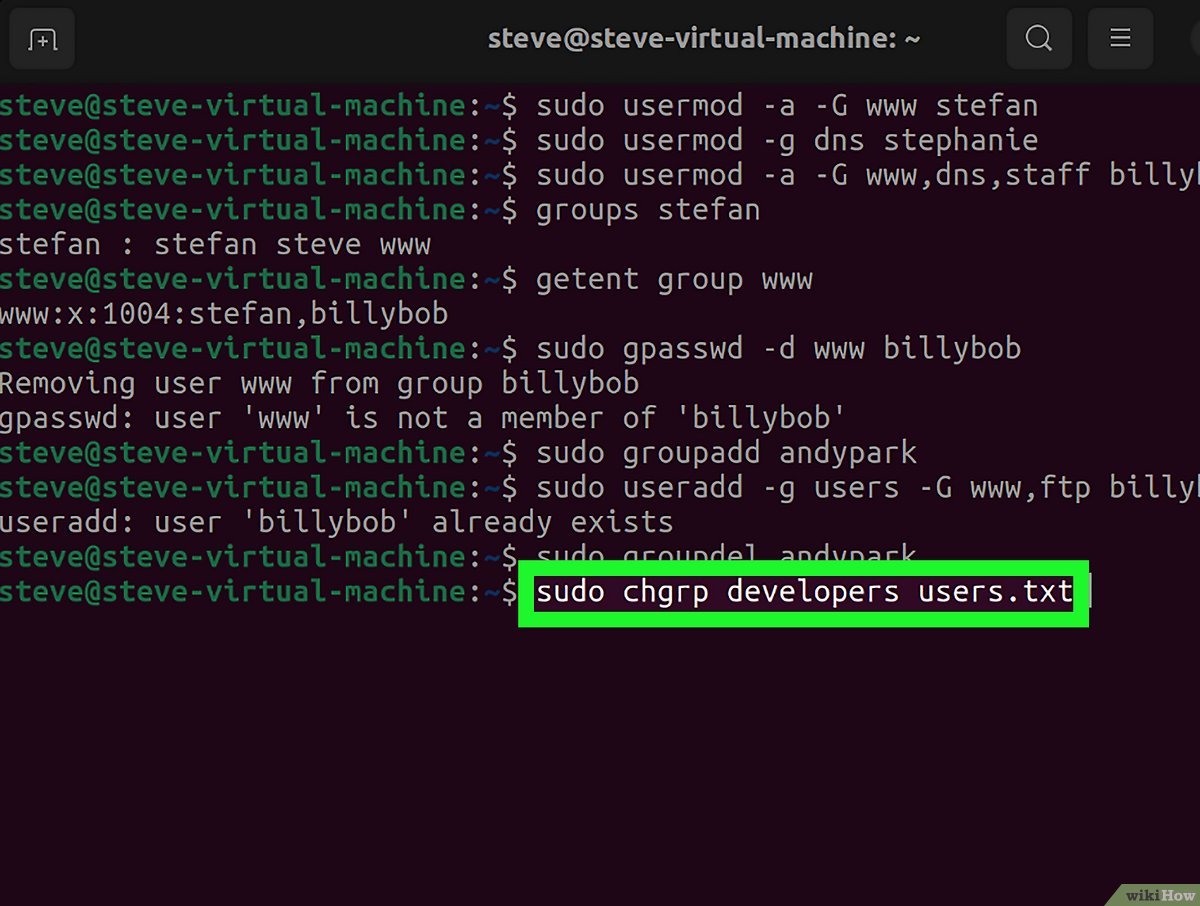Click 'sudo groupadd andypark' command
This screenshot has height=906, width=1200.
[726, 453]
